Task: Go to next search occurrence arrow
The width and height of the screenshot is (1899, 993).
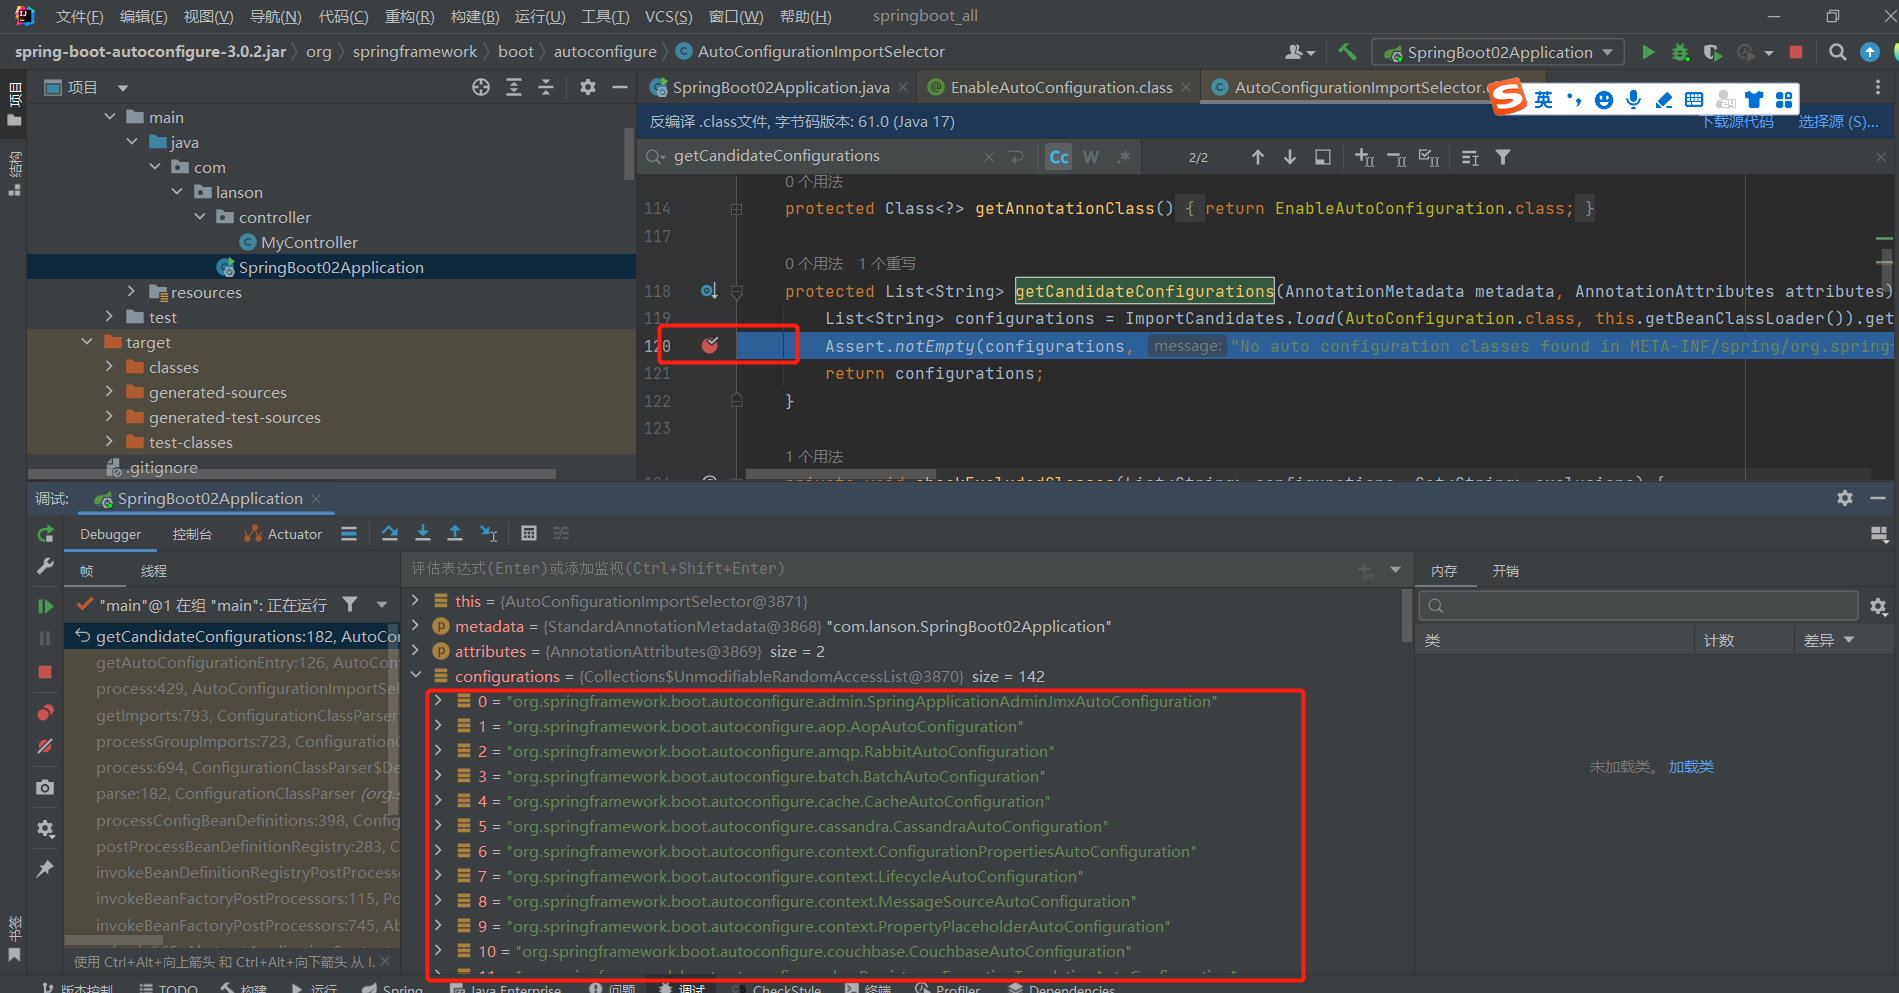Action: (x=1290, y=157)
